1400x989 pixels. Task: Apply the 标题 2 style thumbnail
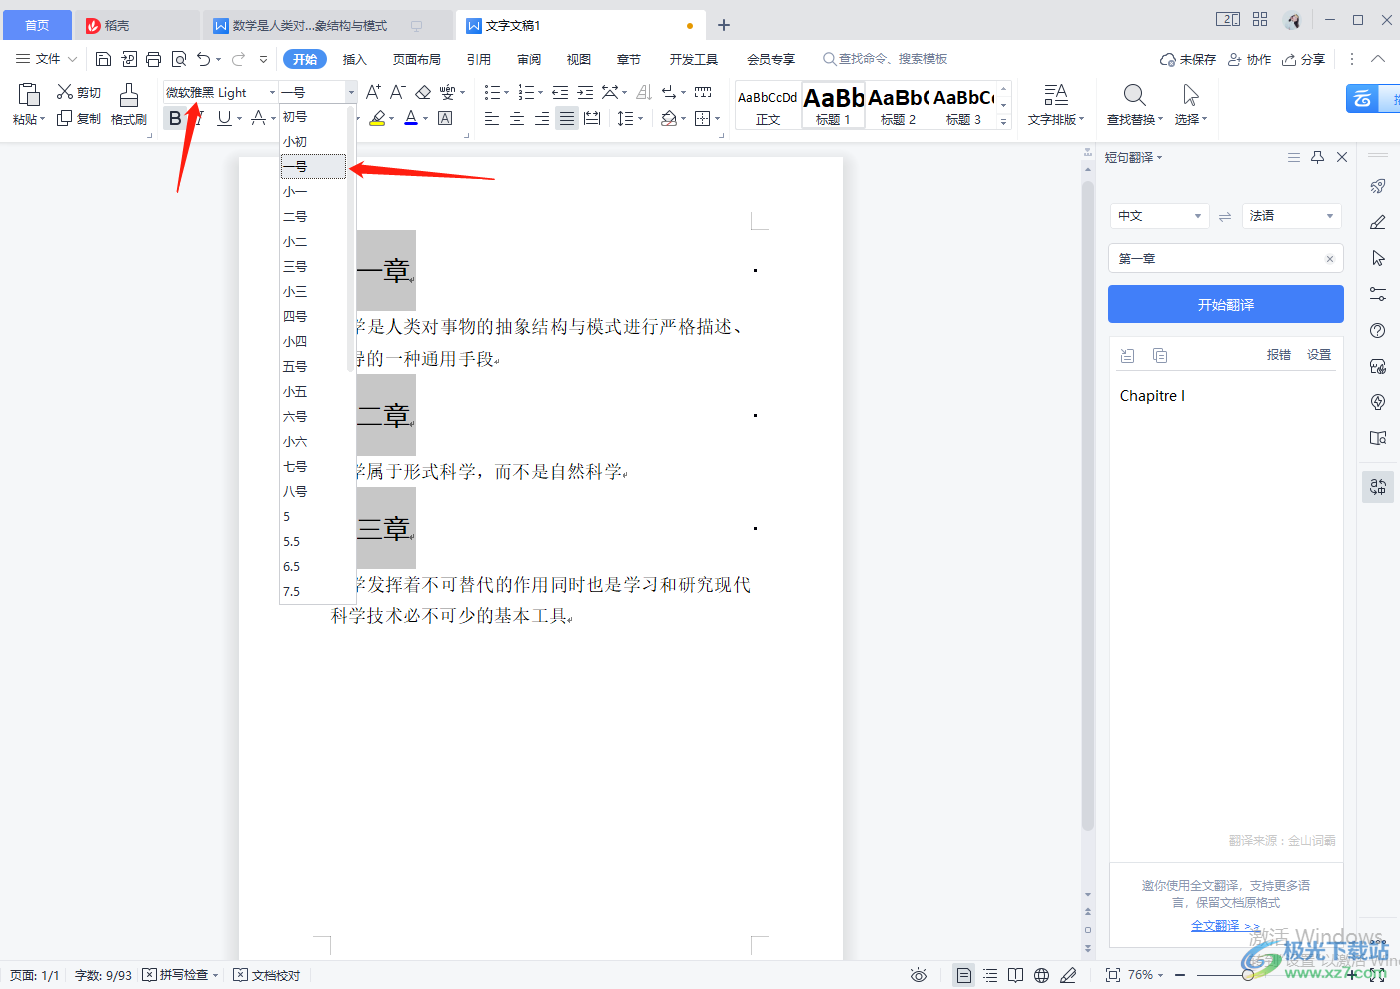coord(898,105)
